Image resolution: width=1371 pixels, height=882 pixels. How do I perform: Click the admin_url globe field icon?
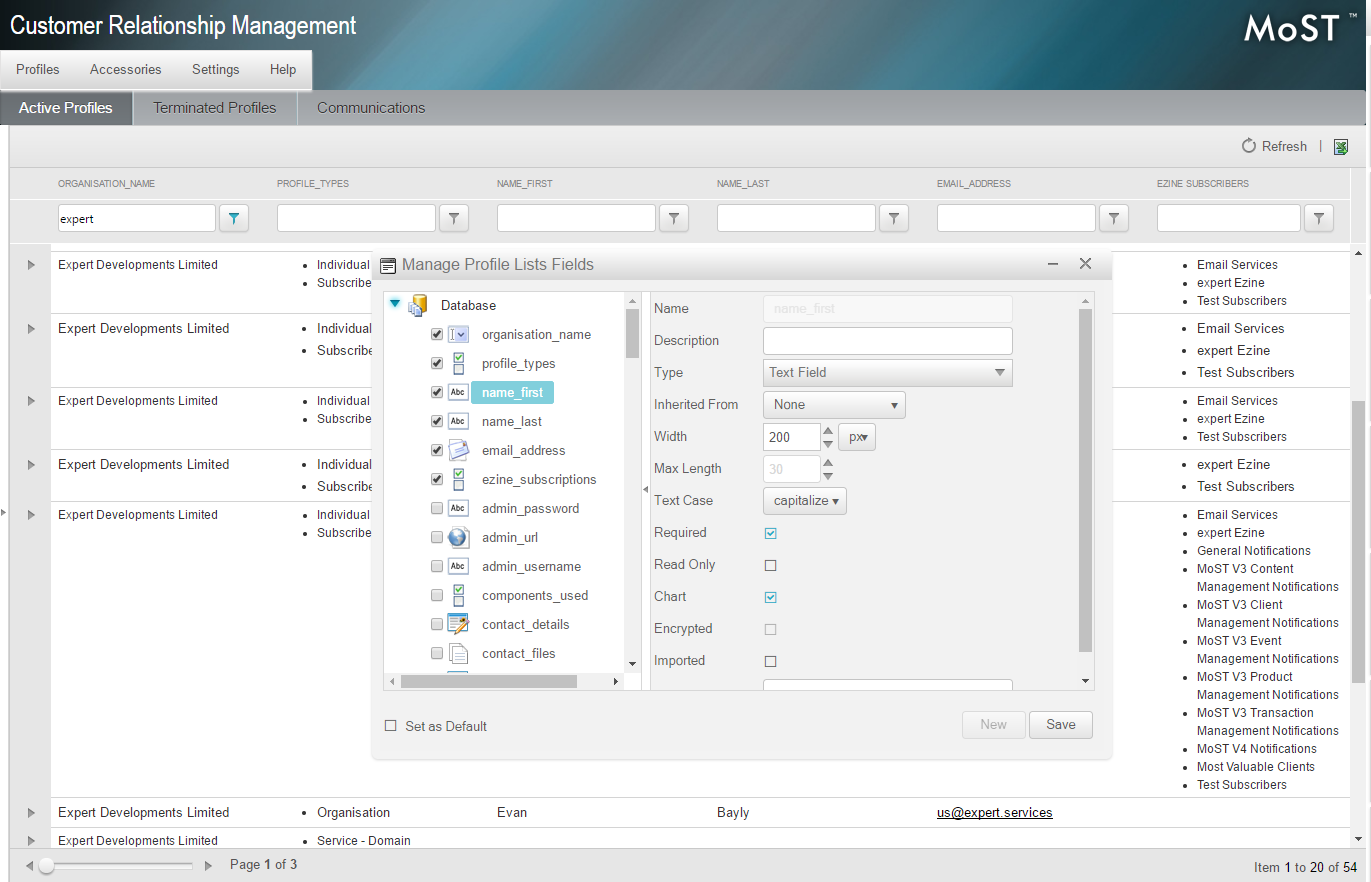click(x=458, y=537)
